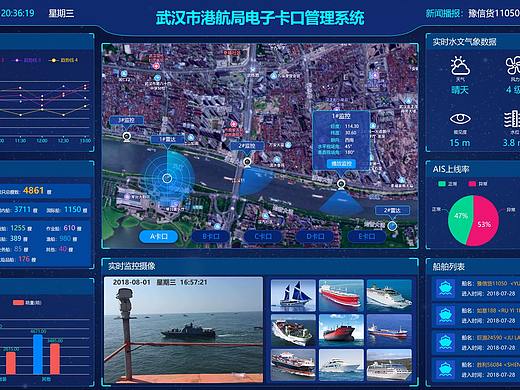Screen dimensions: 520x390
Task: Click the 3711 ship count value
Action: (22, 209)
